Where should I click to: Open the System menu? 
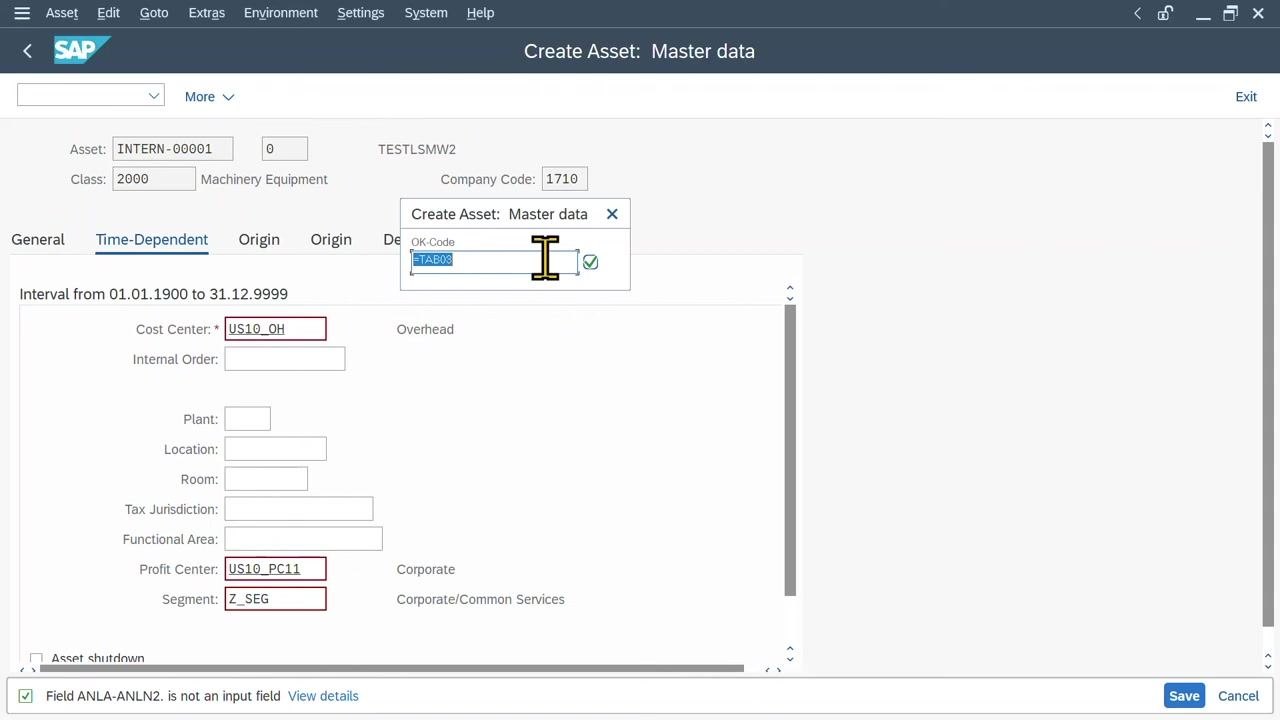(x=426, y=13)
